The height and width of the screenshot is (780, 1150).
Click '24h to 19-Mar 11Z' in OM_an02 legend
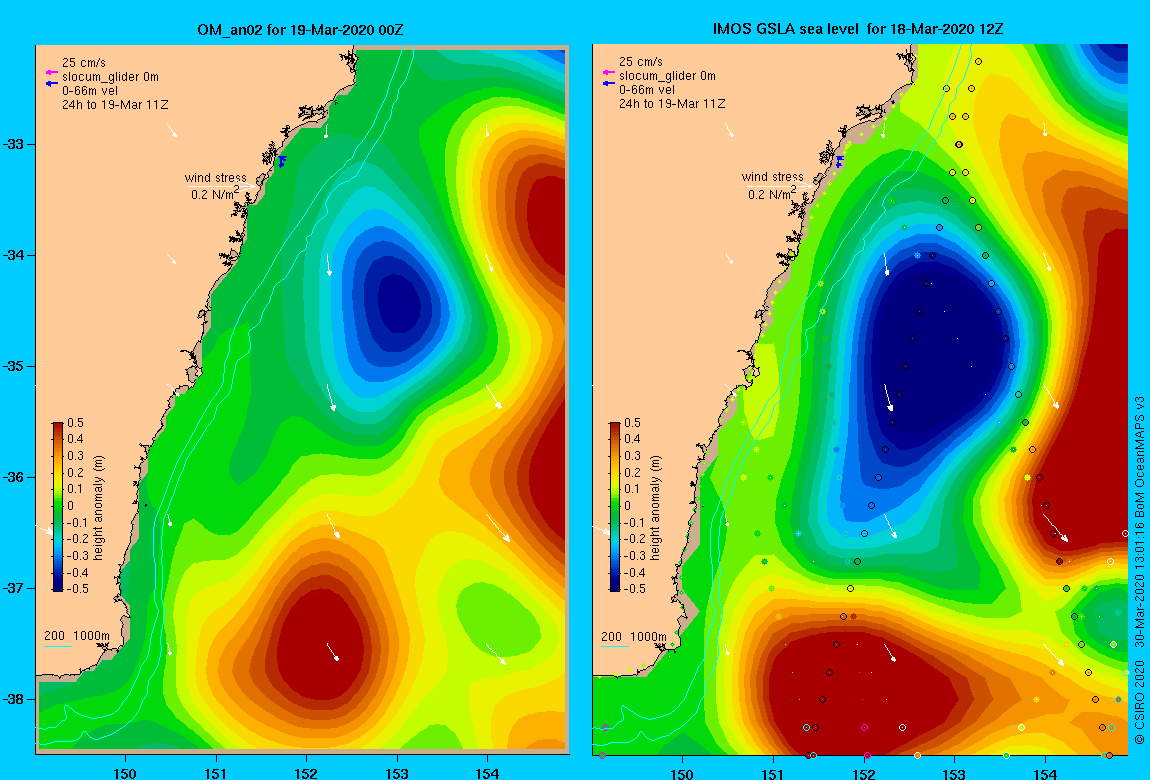click(115, 105)
